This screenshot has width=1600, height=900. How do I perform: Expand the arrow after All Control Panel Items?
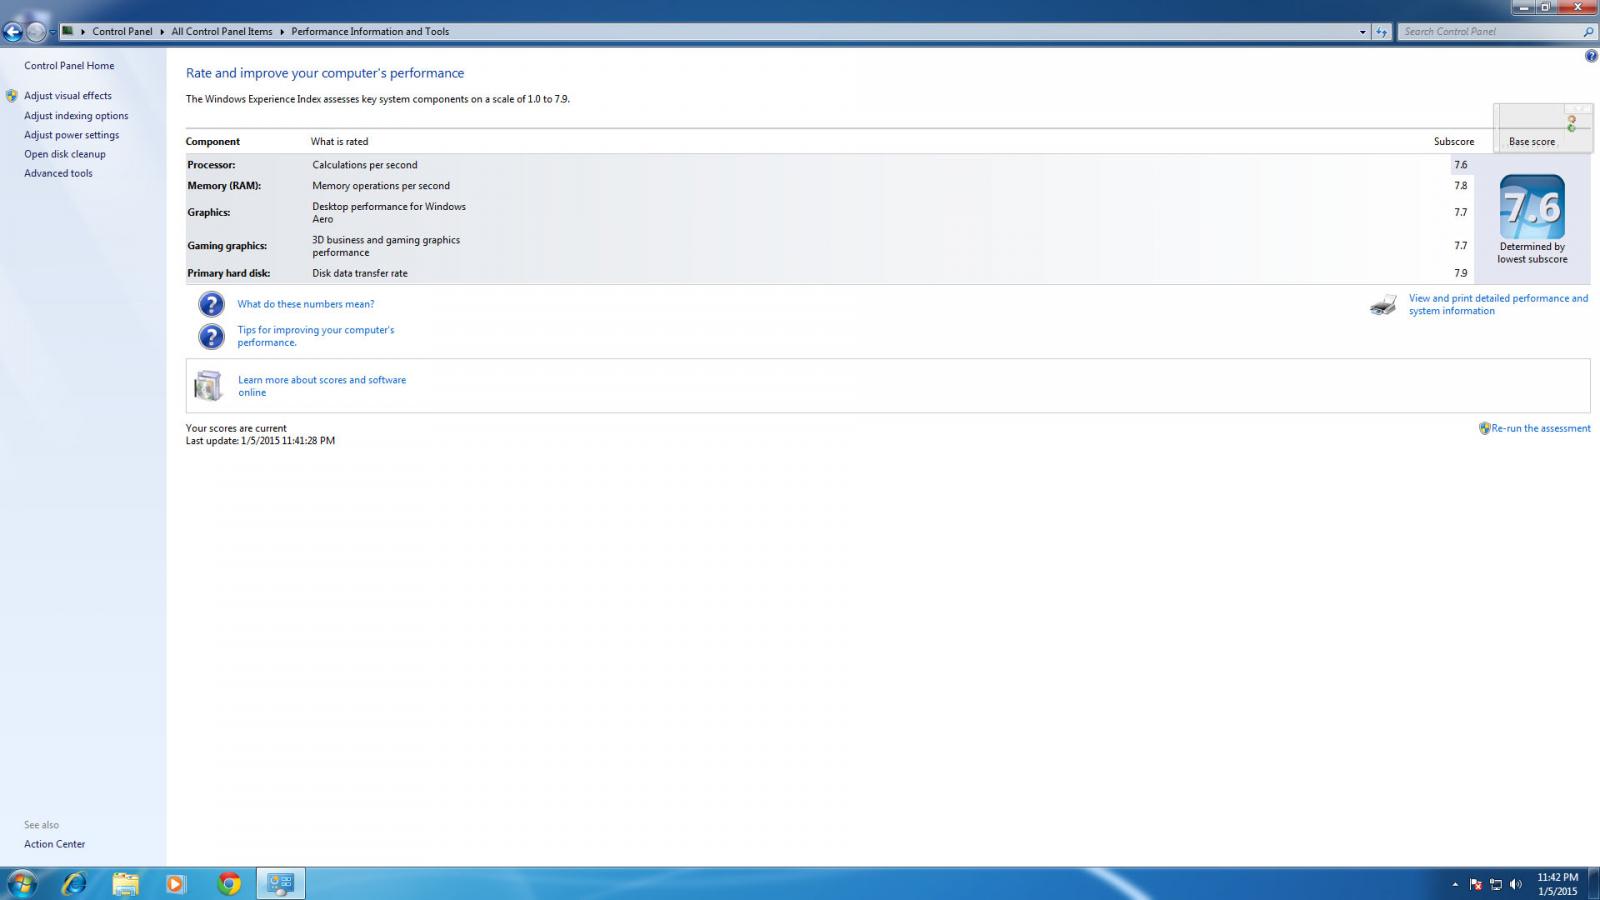pyautogui.click(x=282, y=31)
